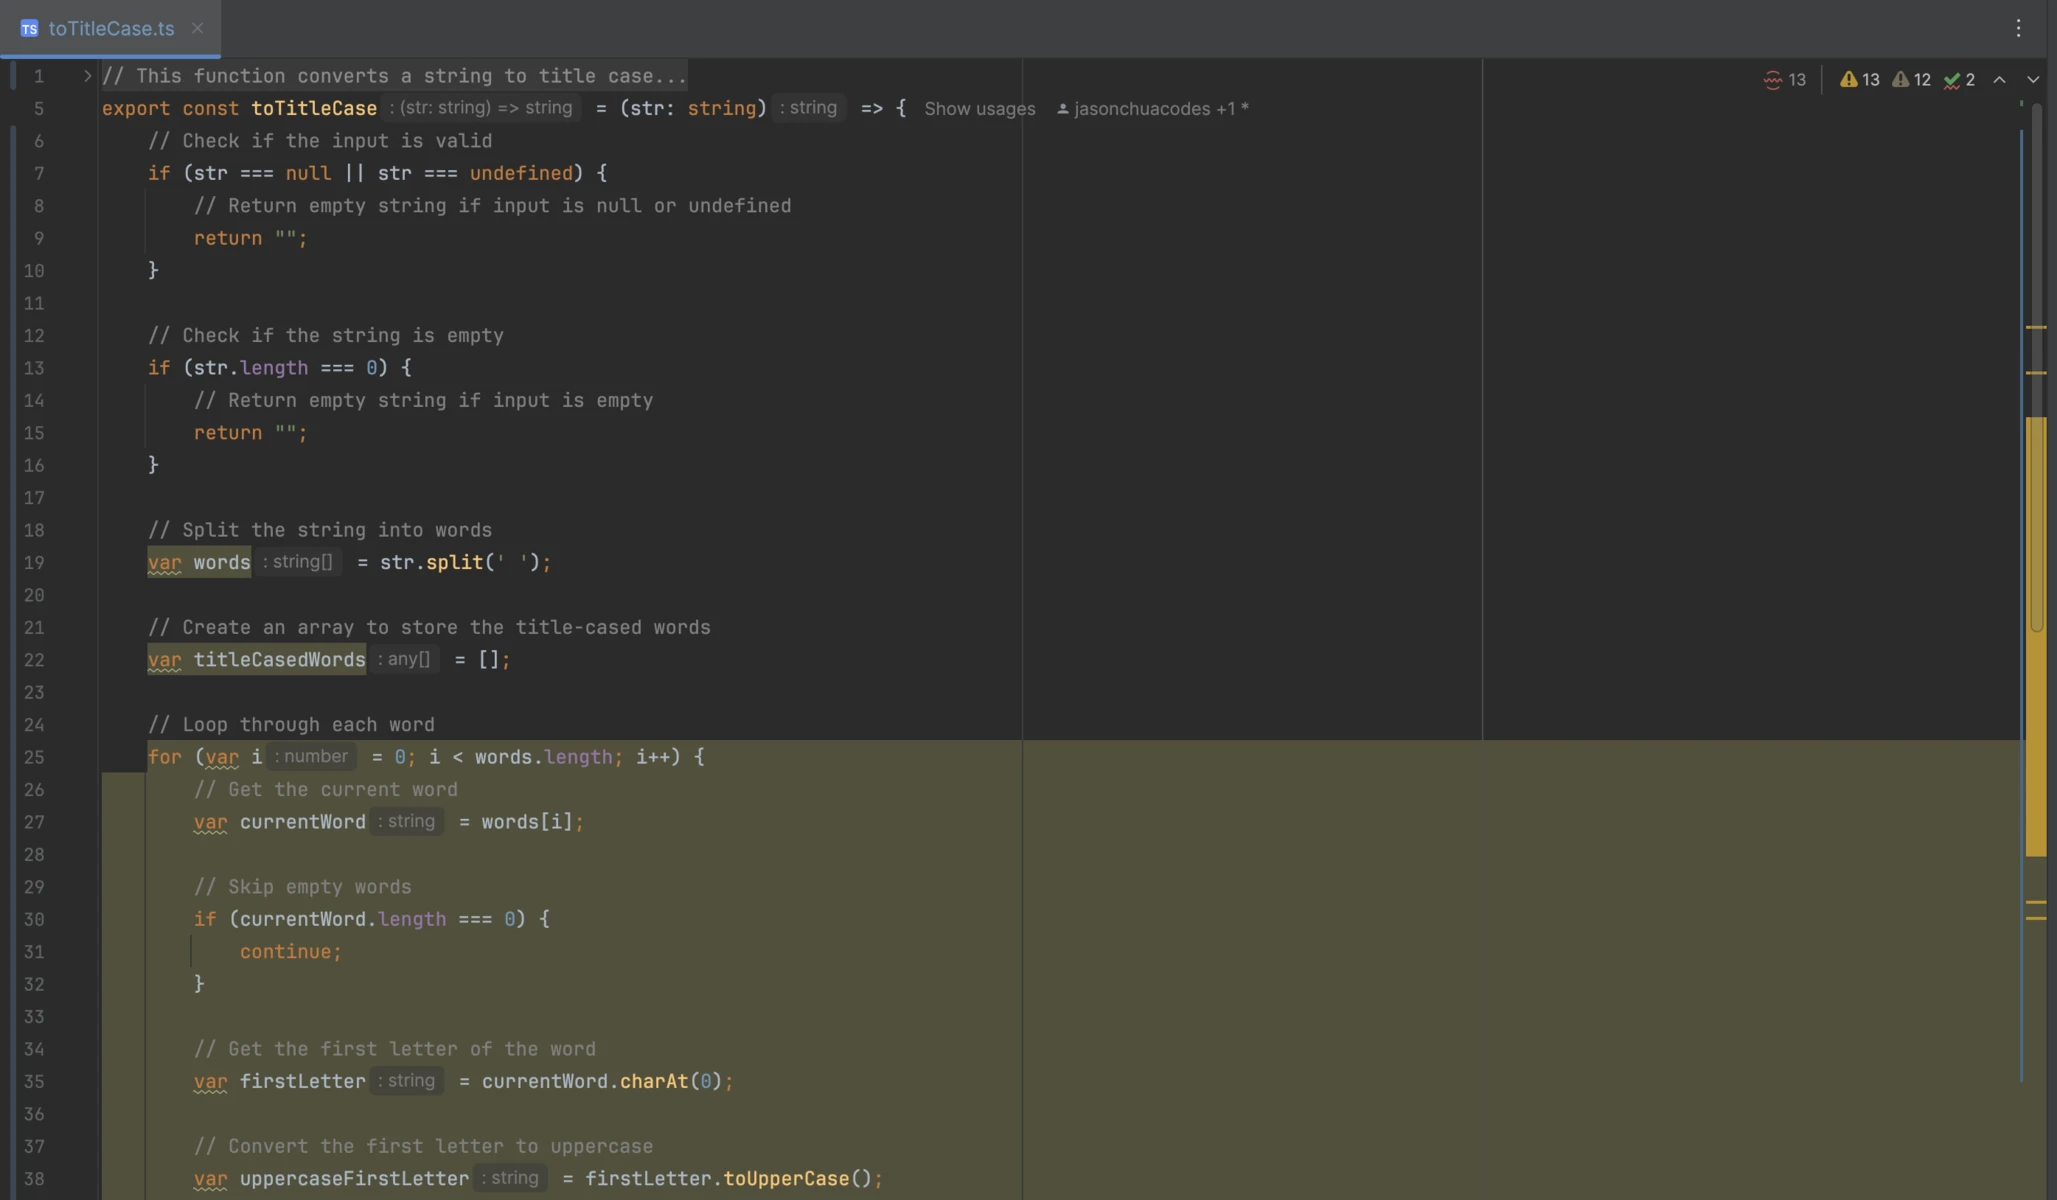Click line number 5 in the gutter
This screenshot has height=1200, width=2057.
pyautogui.click(x=39, y=109)
